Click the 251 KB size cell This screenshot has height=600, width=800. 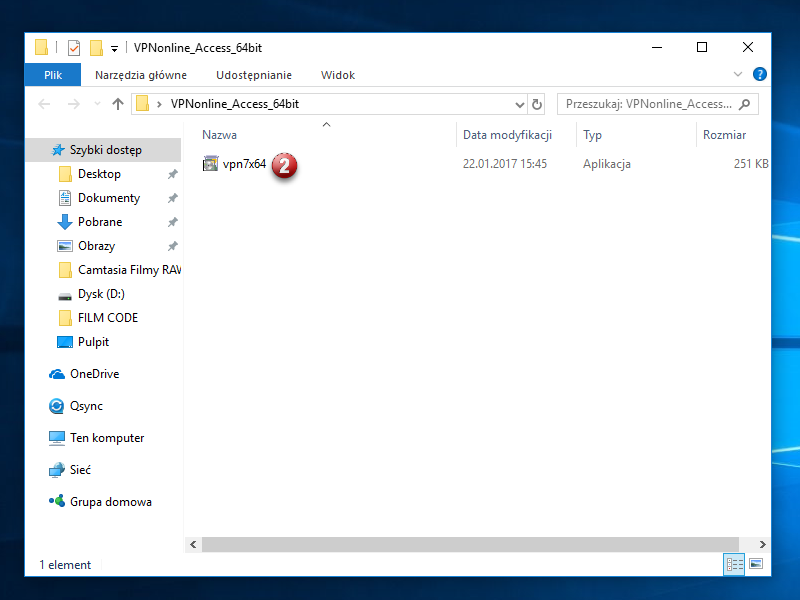point(751,164)
